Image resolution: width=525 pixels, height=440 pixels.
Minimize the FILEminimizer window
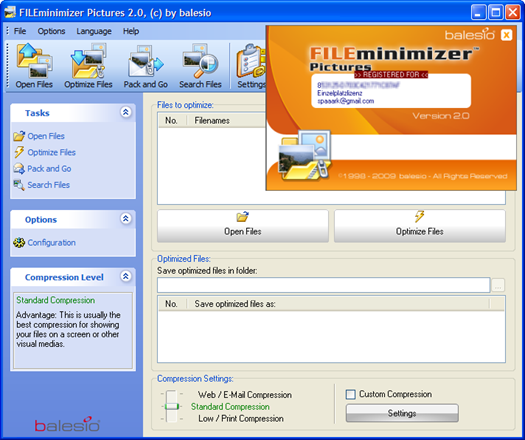click(479, 13)
